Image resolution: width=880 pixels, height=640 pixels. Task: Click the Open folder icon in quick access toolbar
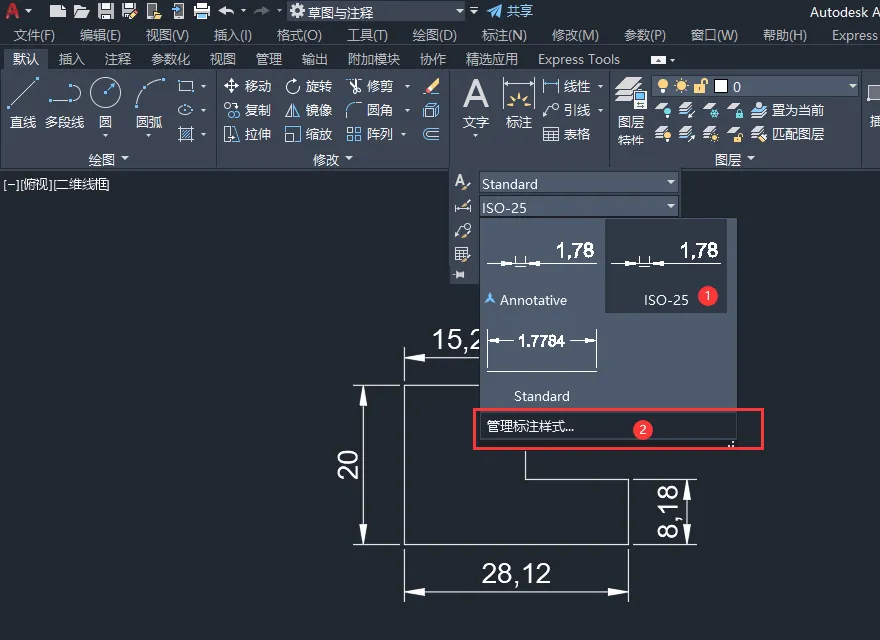[81, 11]
